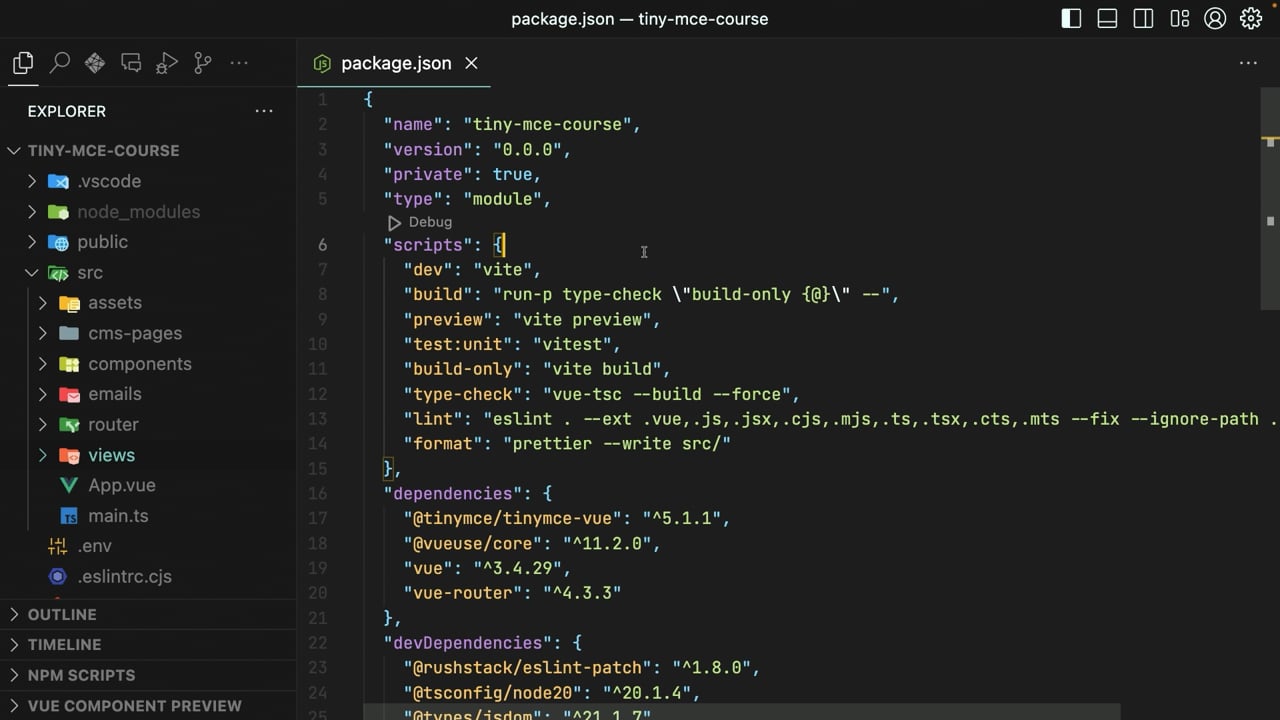Click the ESLint icon beside .eslintrc.cjs
The height and width of the screenshot is (720, 1280).
click(x=58, y=577)
